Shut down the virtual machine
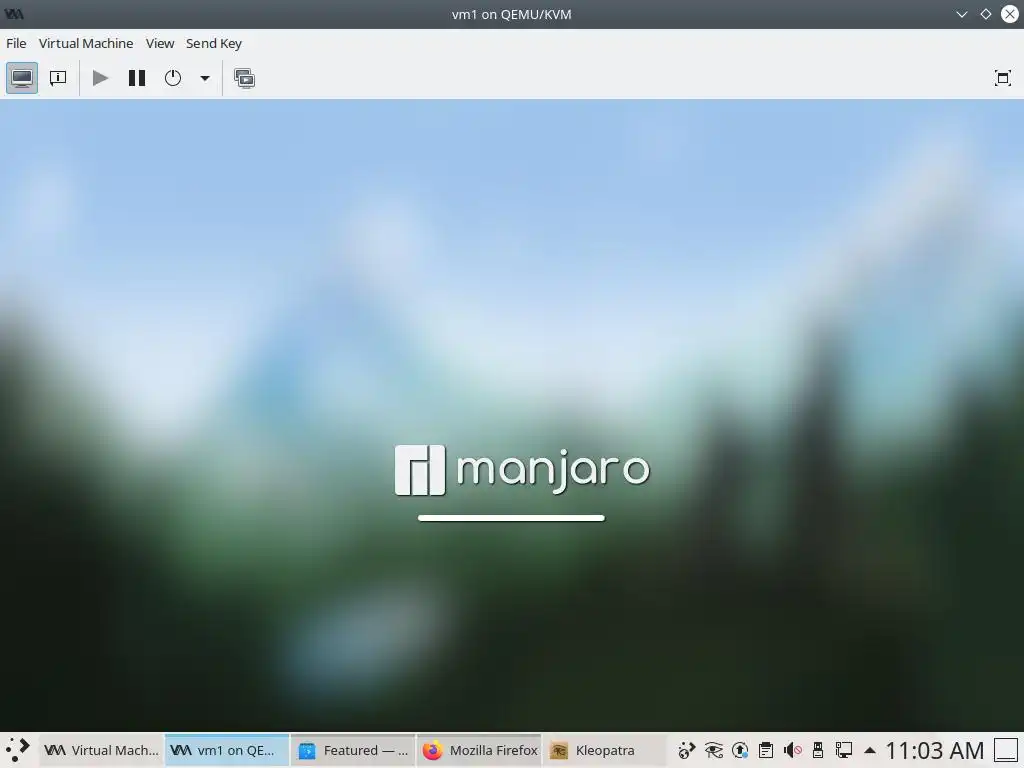The height and width of the screenshot is (768, 1024). 172,78
